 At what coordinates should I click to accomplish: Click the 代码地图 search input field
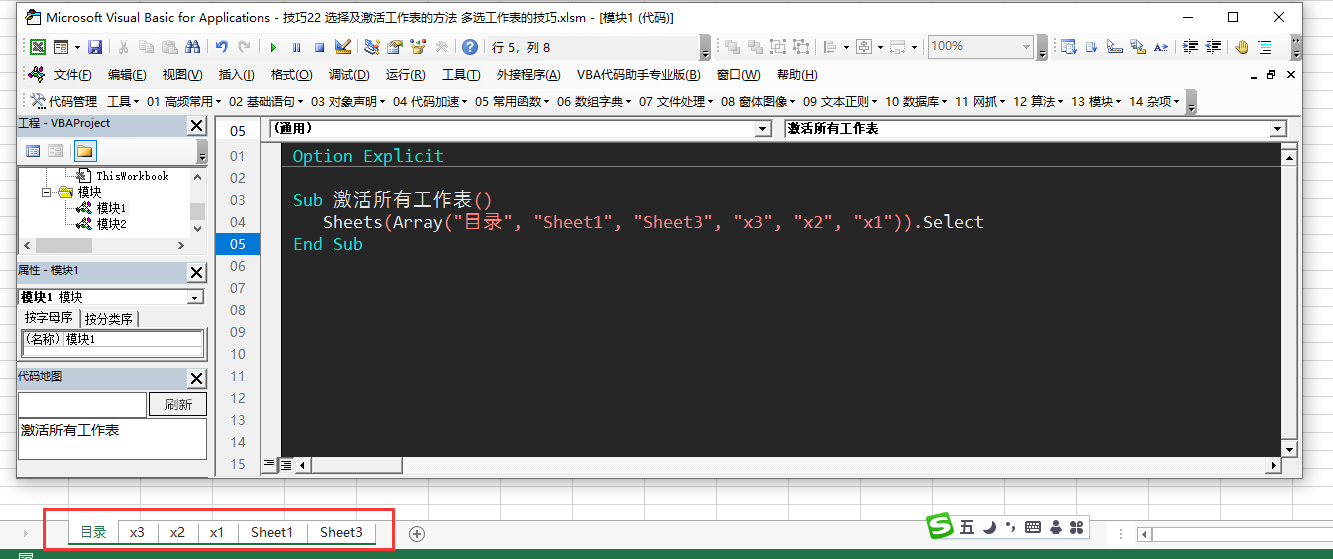point(83,405)
